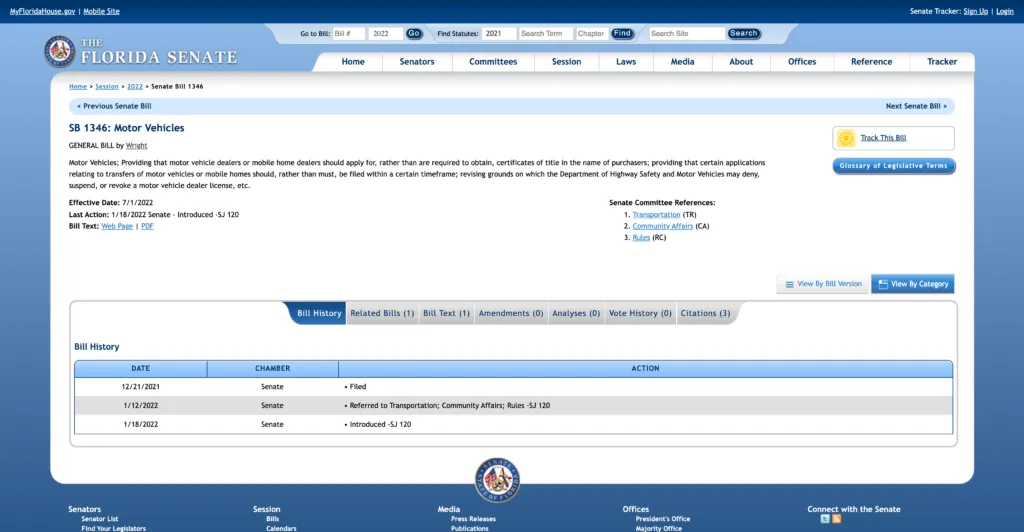Viewport: 1024px width, 532px height.
Task: Click the list icon on View By Bill Version
Action: tap(789, 284)
